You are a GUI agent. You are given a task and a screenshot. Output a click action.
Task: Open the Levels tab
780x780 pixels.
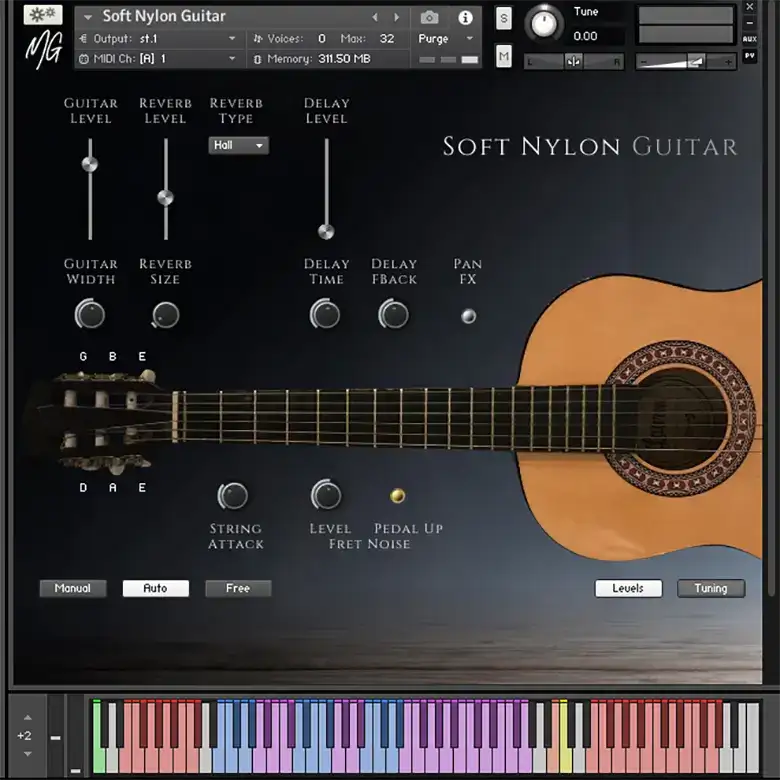628,588
